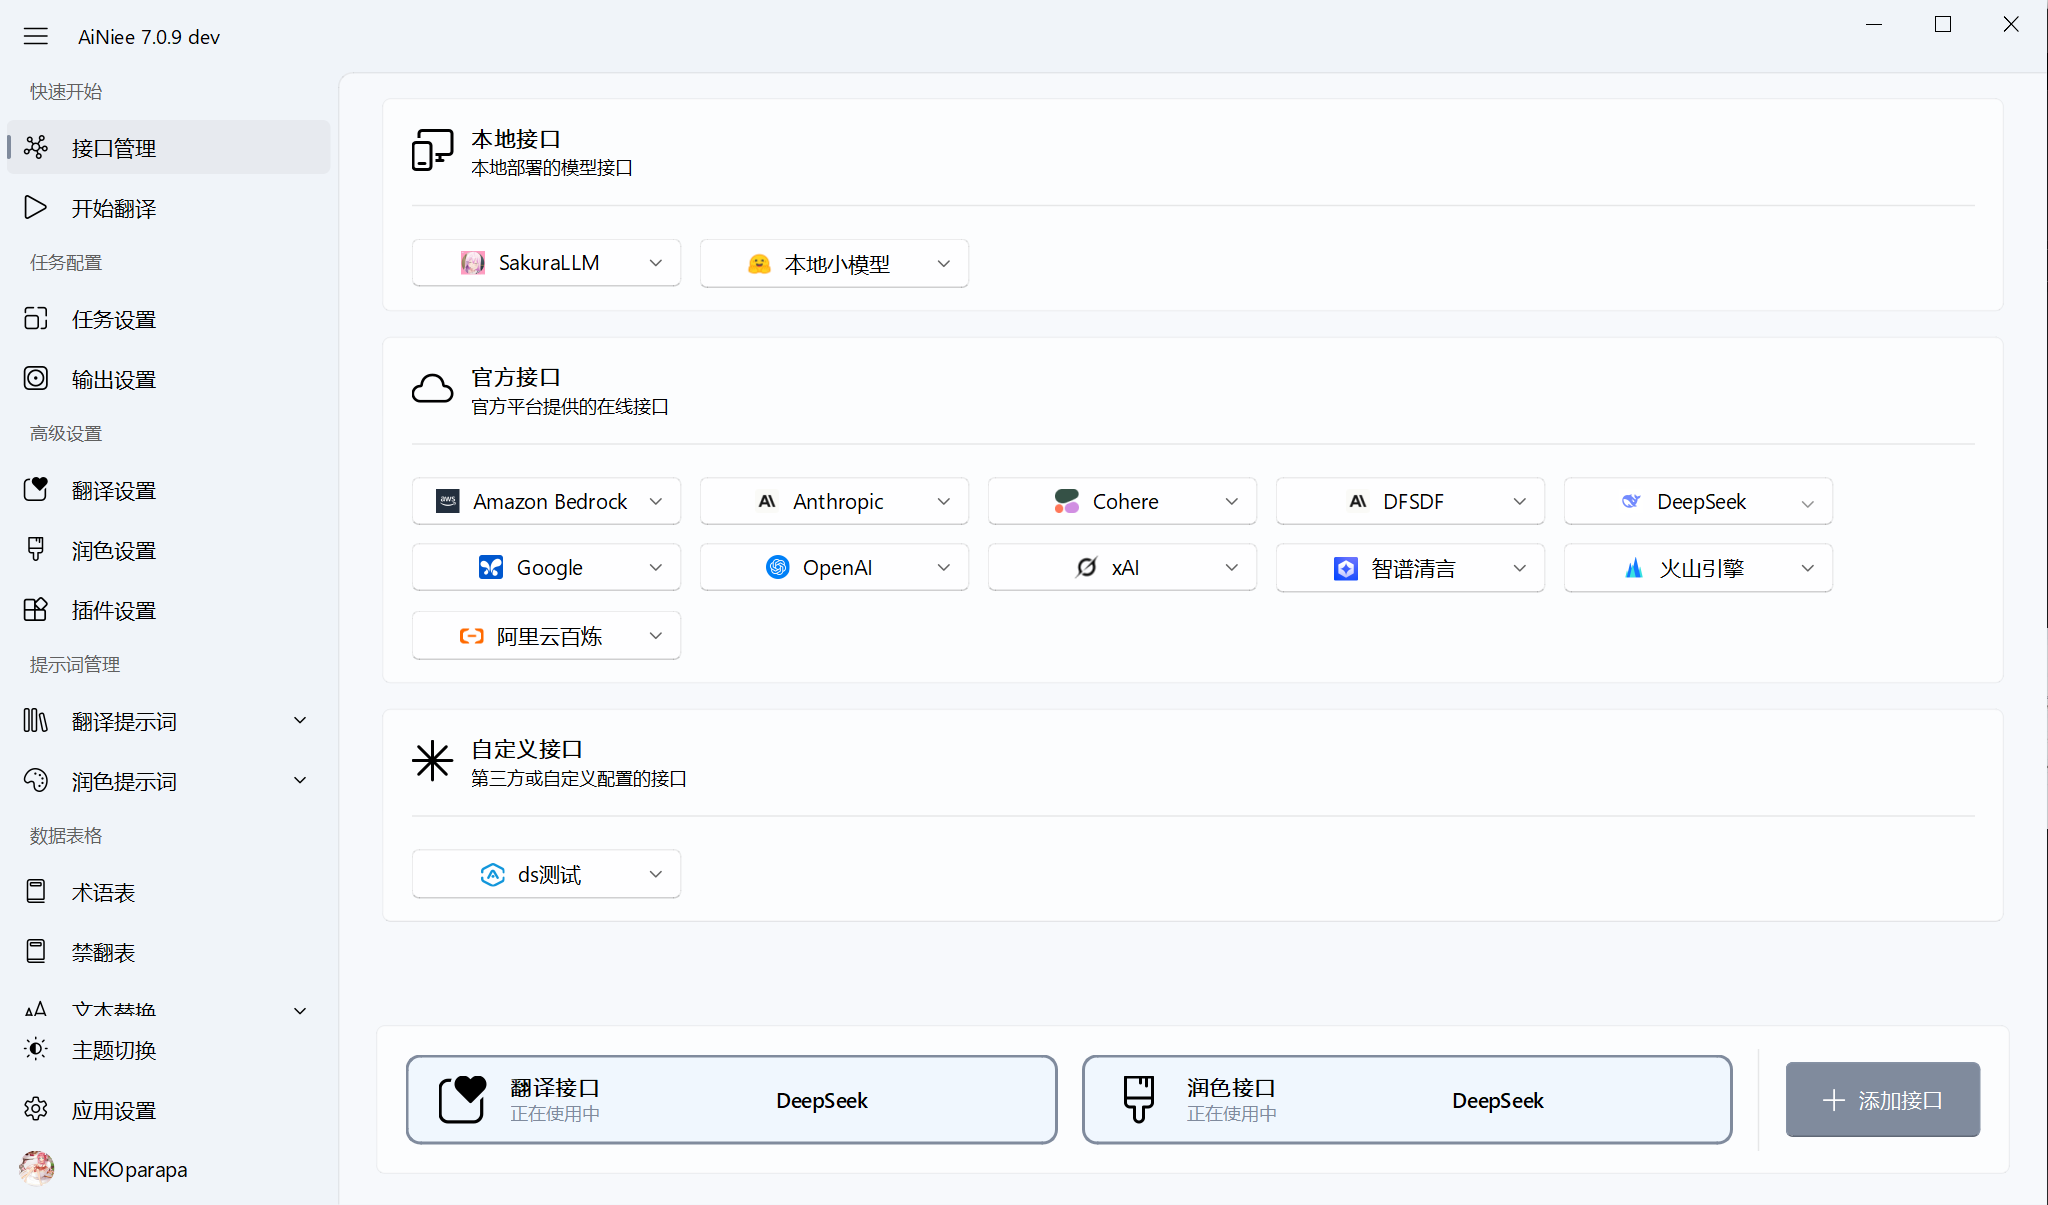Screen dimensions: 2048x1205
Task: Open the output settings circle icon item
Action: pos(36,379)
